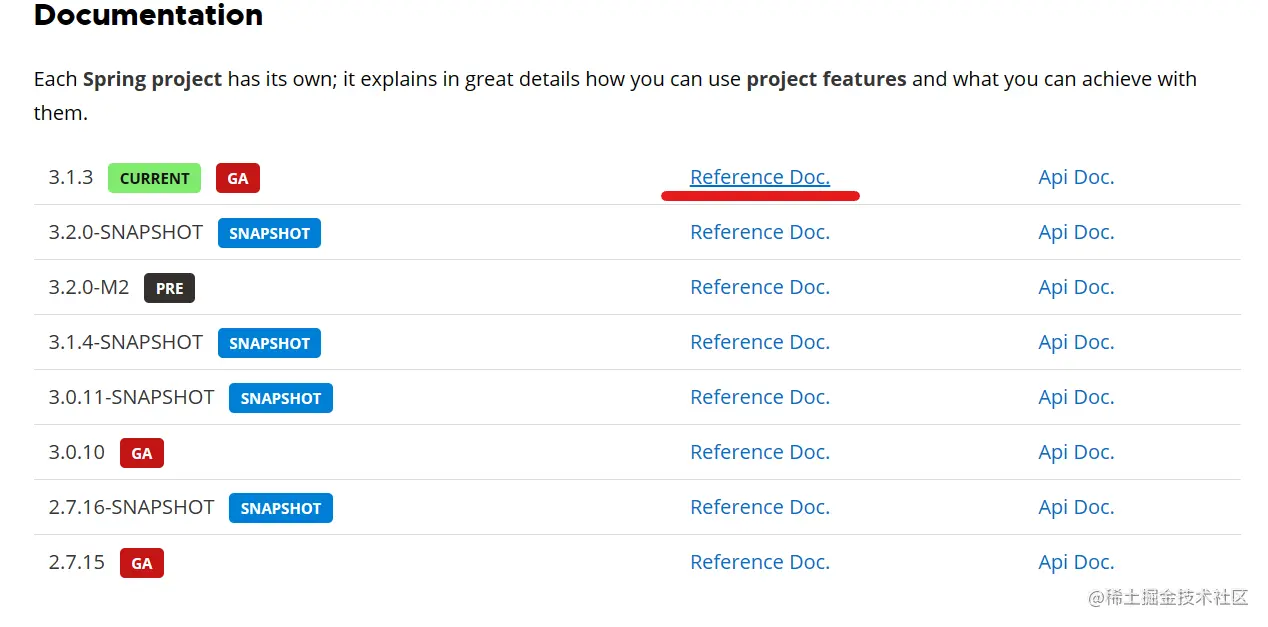The height and width of the screenshot is (627, 1268).
Task: Select the 3.1.3 version number text
Action: coord(71,177)
